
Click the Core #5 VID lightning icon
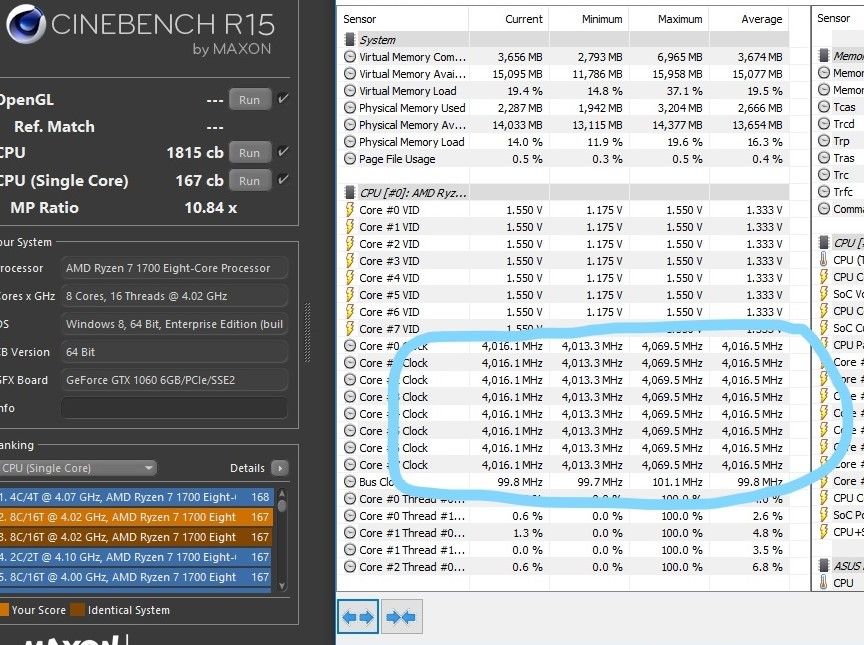349,295
